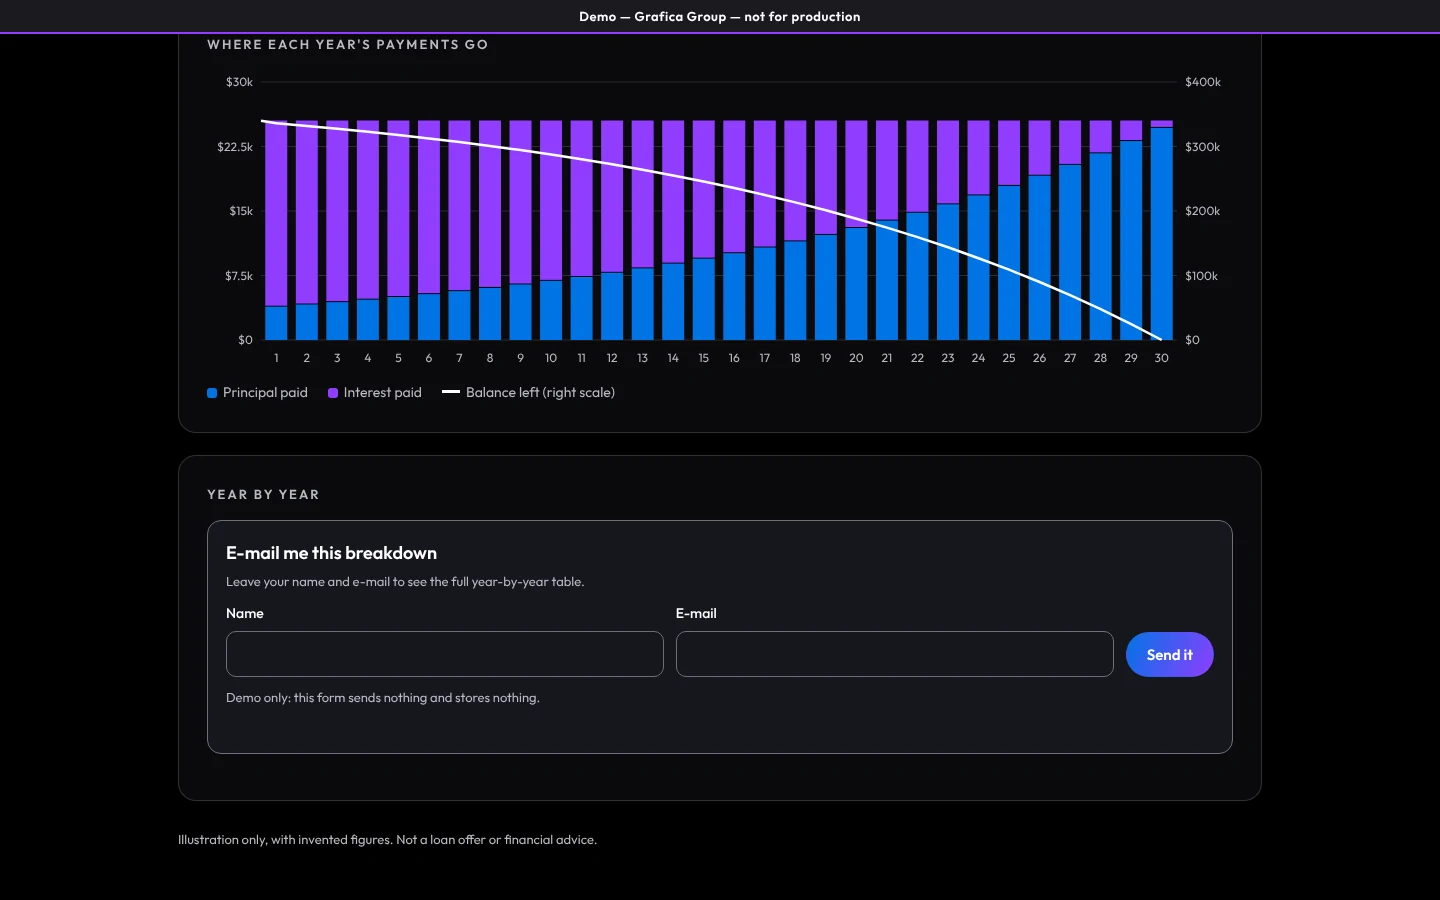The image size is (1440, 900).
Task: Click the blue Principal paid legend swatch
Action: coord(212,393)
